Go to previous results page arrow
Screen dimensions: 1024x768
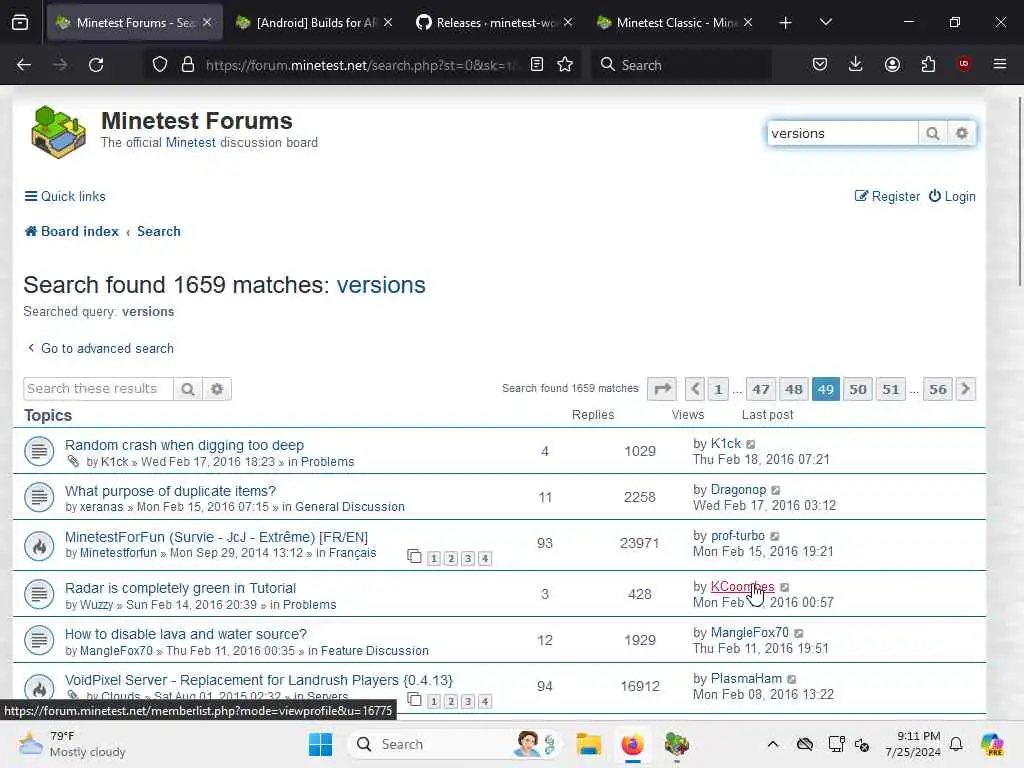pyautogui.click(x=695, y=389)
